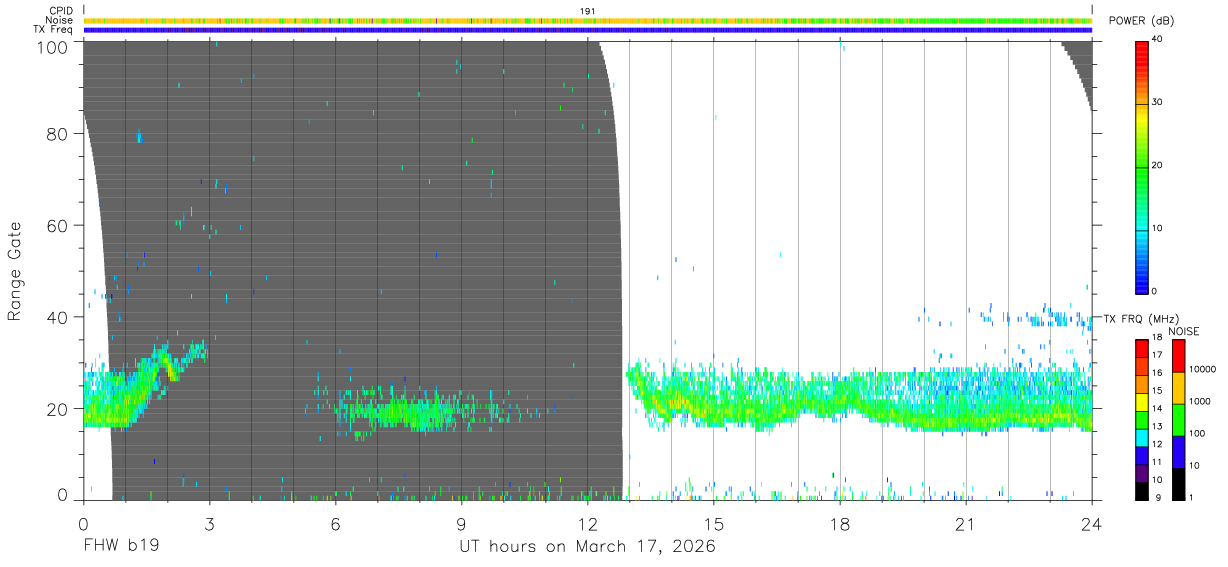
Task: Click the "POWER (dB)" title
Action: click(x=1142, y=21)
